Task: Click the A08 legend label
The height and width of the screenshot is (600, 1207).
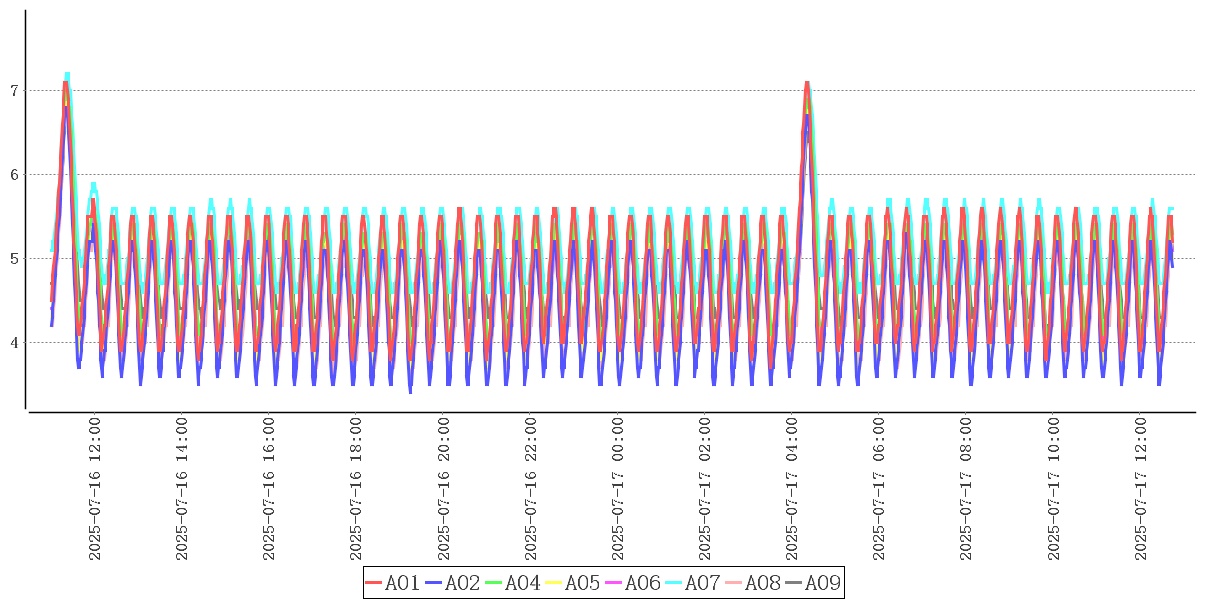Action: click(x=762, y=583)
